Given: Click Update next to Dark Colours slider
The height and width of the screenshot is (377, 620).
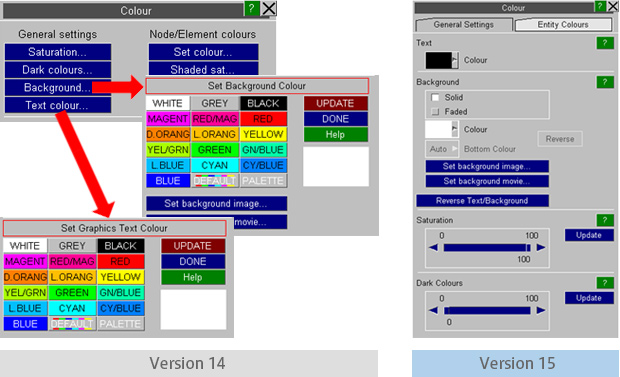Looking at the screenshot, I should point(589,298).
